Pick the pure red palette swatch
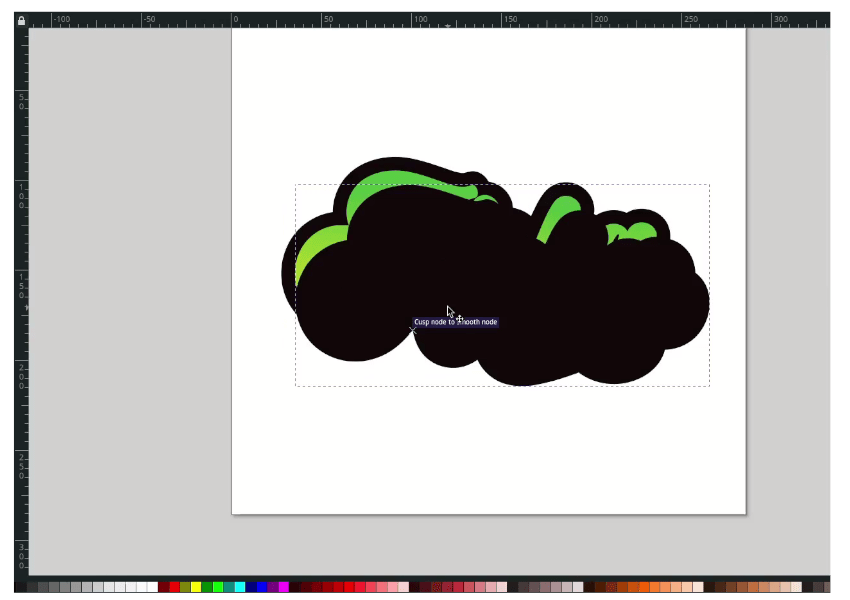This screenshot has width=850, height=600. tap(175, 587)
